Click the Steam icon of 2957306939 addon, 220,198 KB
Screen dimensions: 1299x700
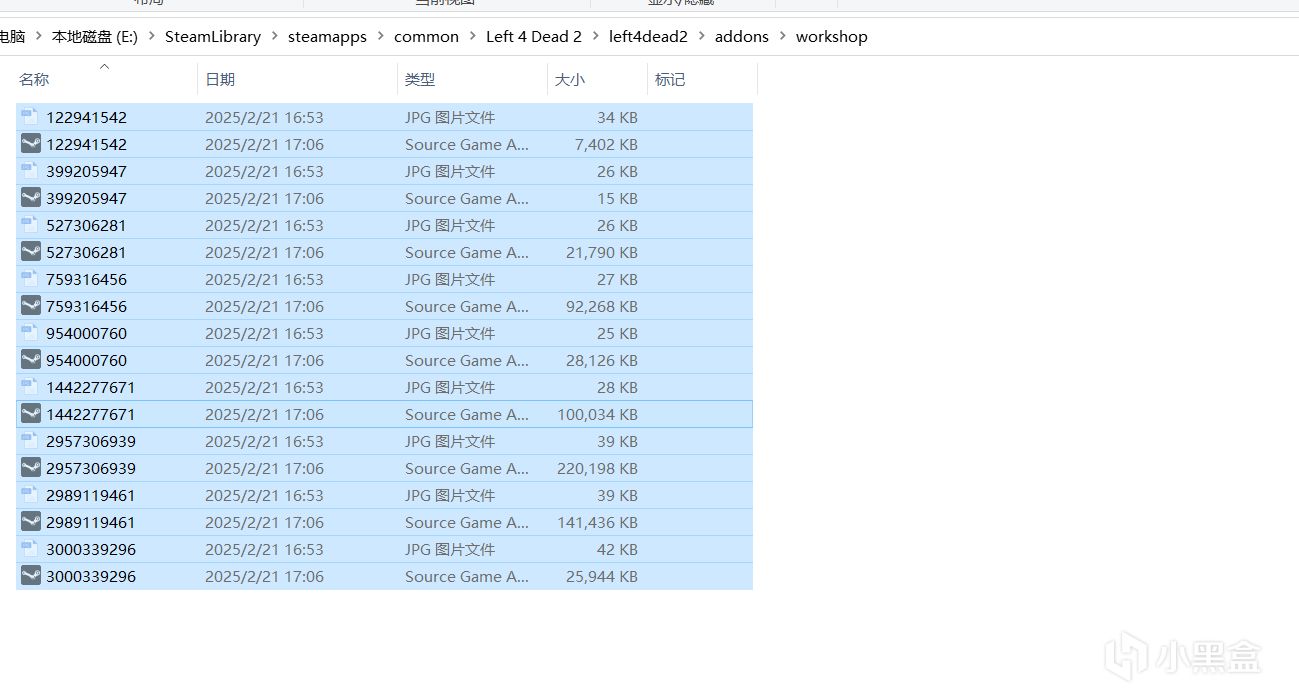(31, 468)
